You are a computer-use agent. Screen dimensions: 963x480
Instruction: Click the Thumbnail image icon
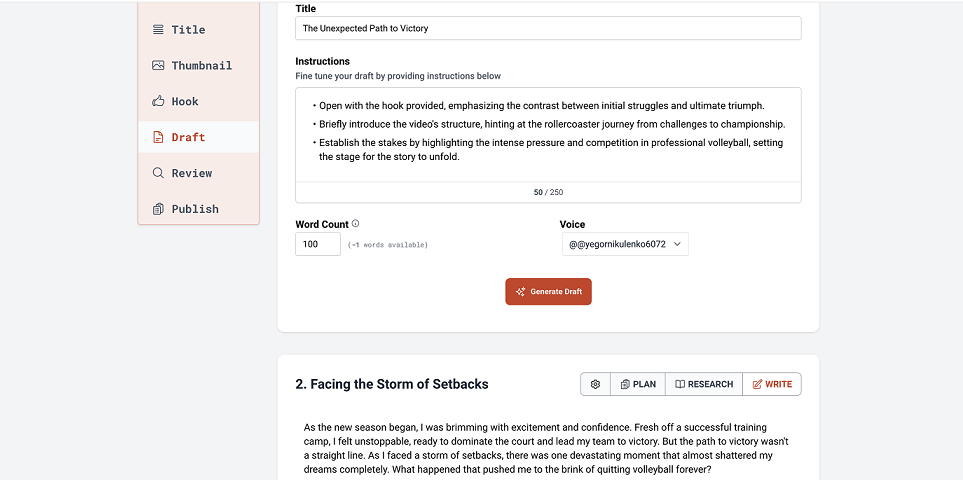click(x=158, y=66)
